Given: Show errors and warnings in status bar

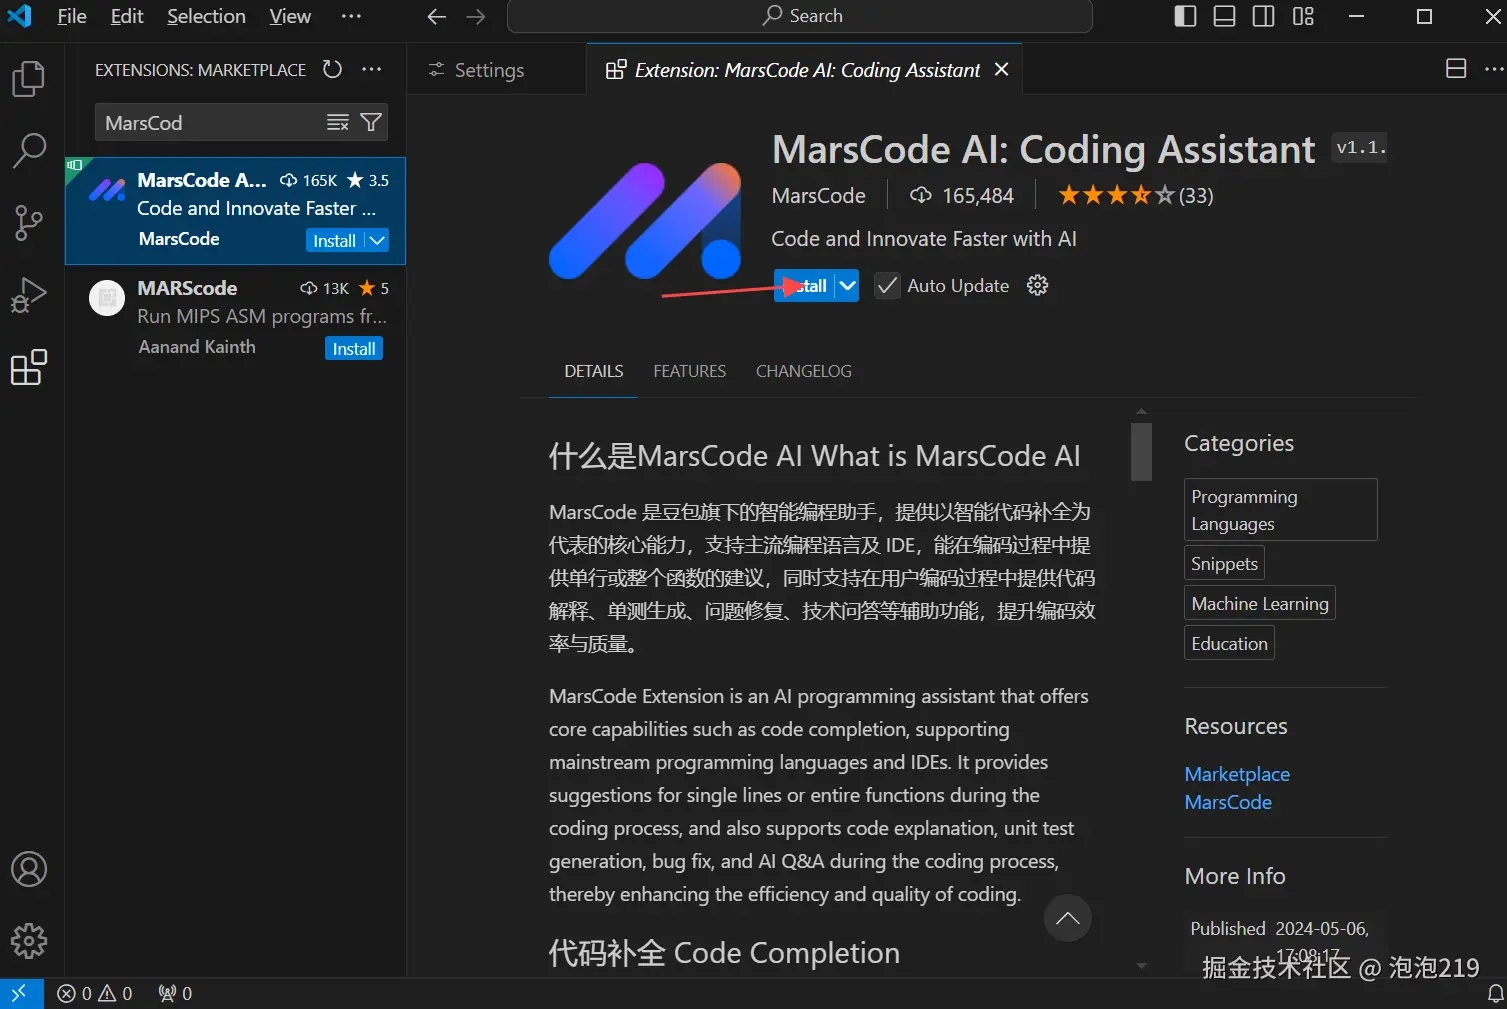Looking at the screenshot, I should click(95, 993).
